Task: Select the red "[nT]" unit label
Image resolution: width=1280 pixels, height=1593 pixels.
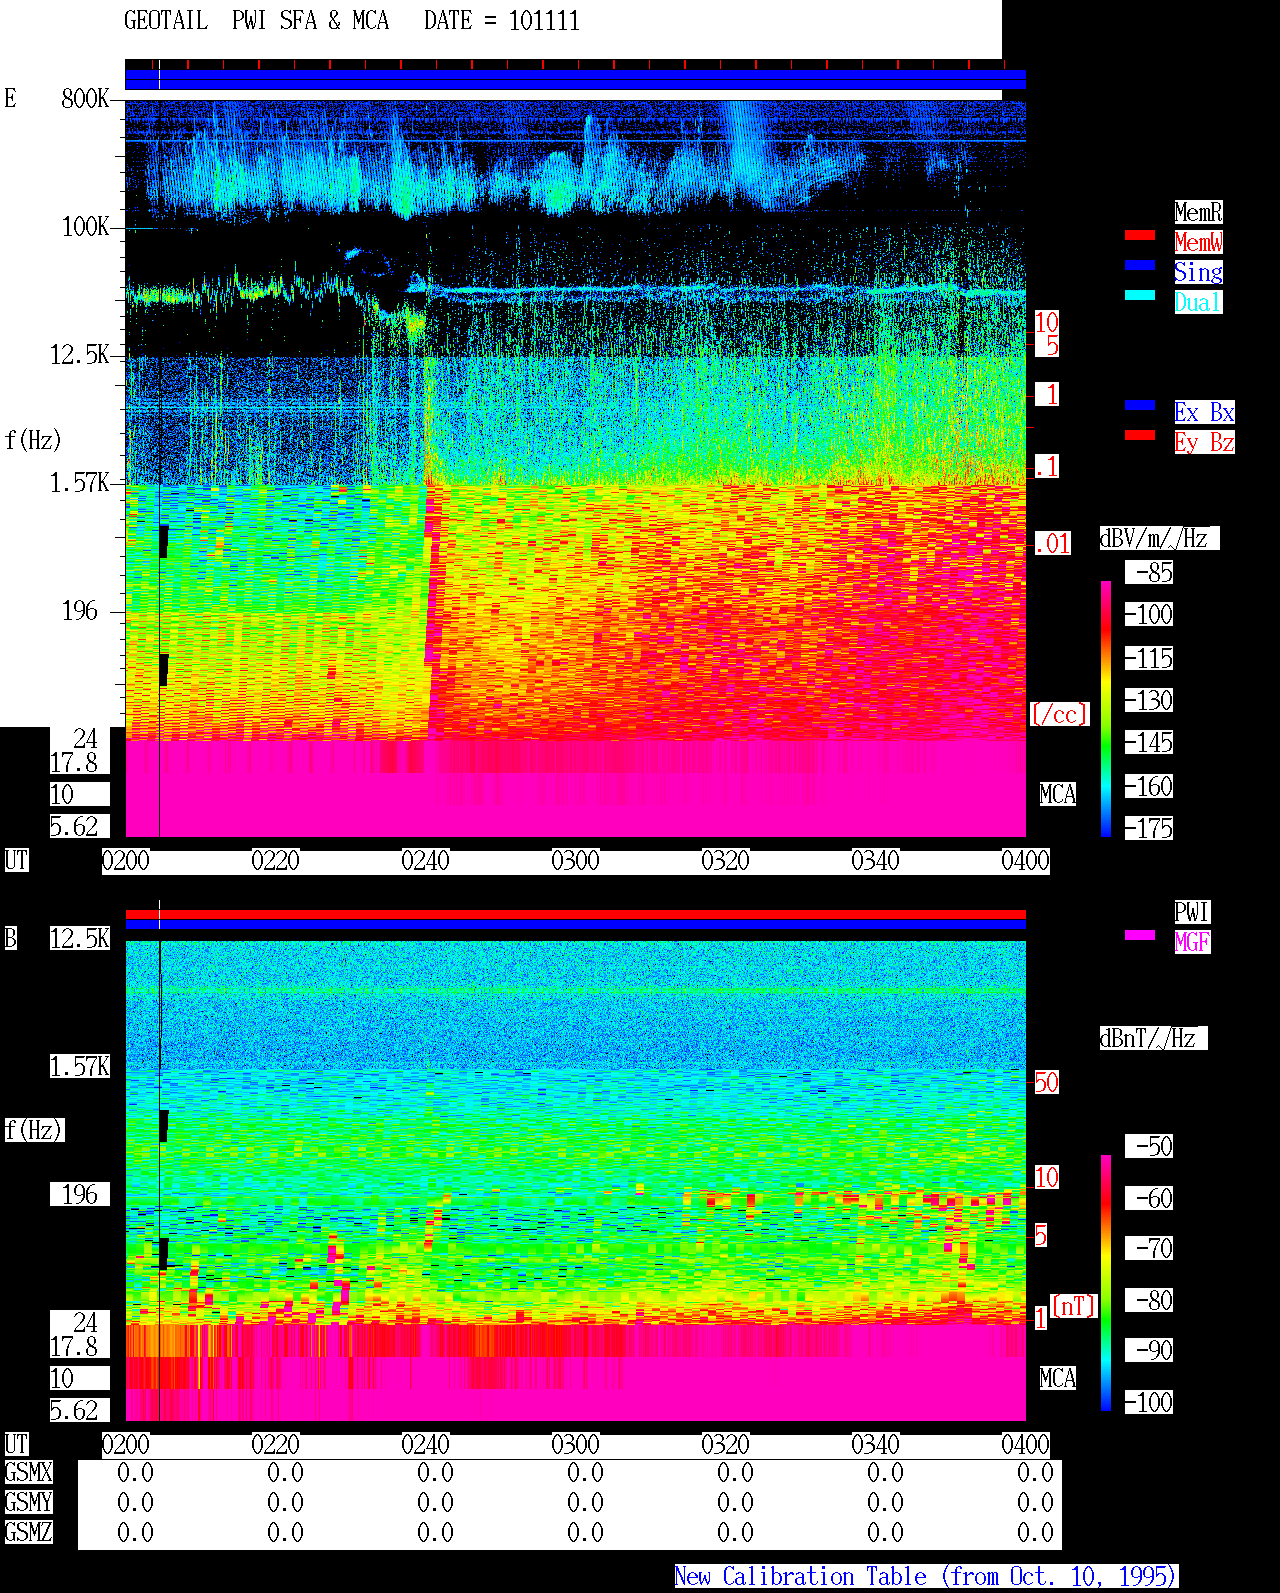Action: [1074, 1306]
